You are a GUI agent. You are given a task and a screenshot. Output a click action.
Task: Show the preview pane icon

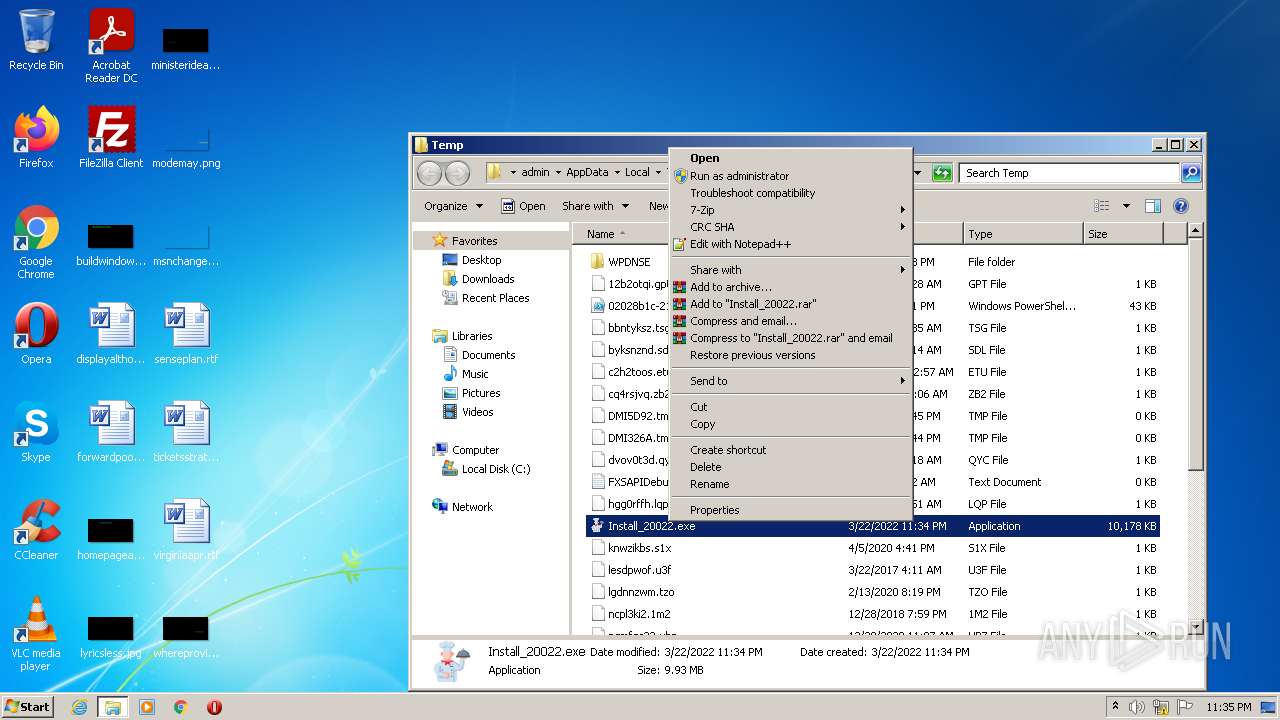pos(1152,206)
